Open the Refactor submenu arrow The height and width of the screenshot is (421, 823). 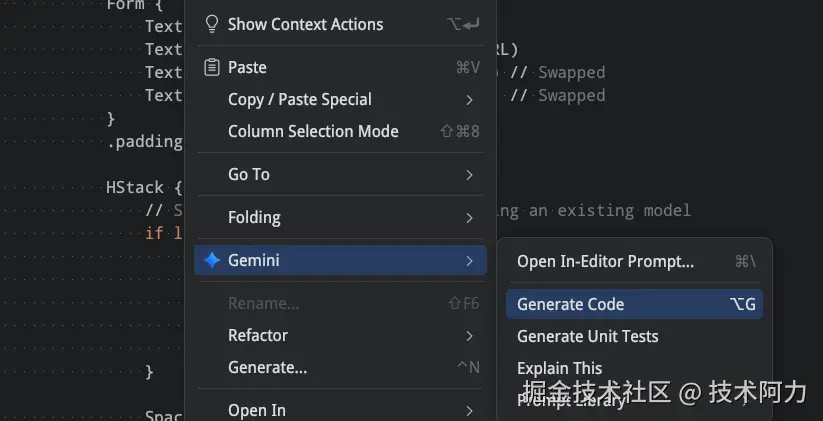(470, 336)
